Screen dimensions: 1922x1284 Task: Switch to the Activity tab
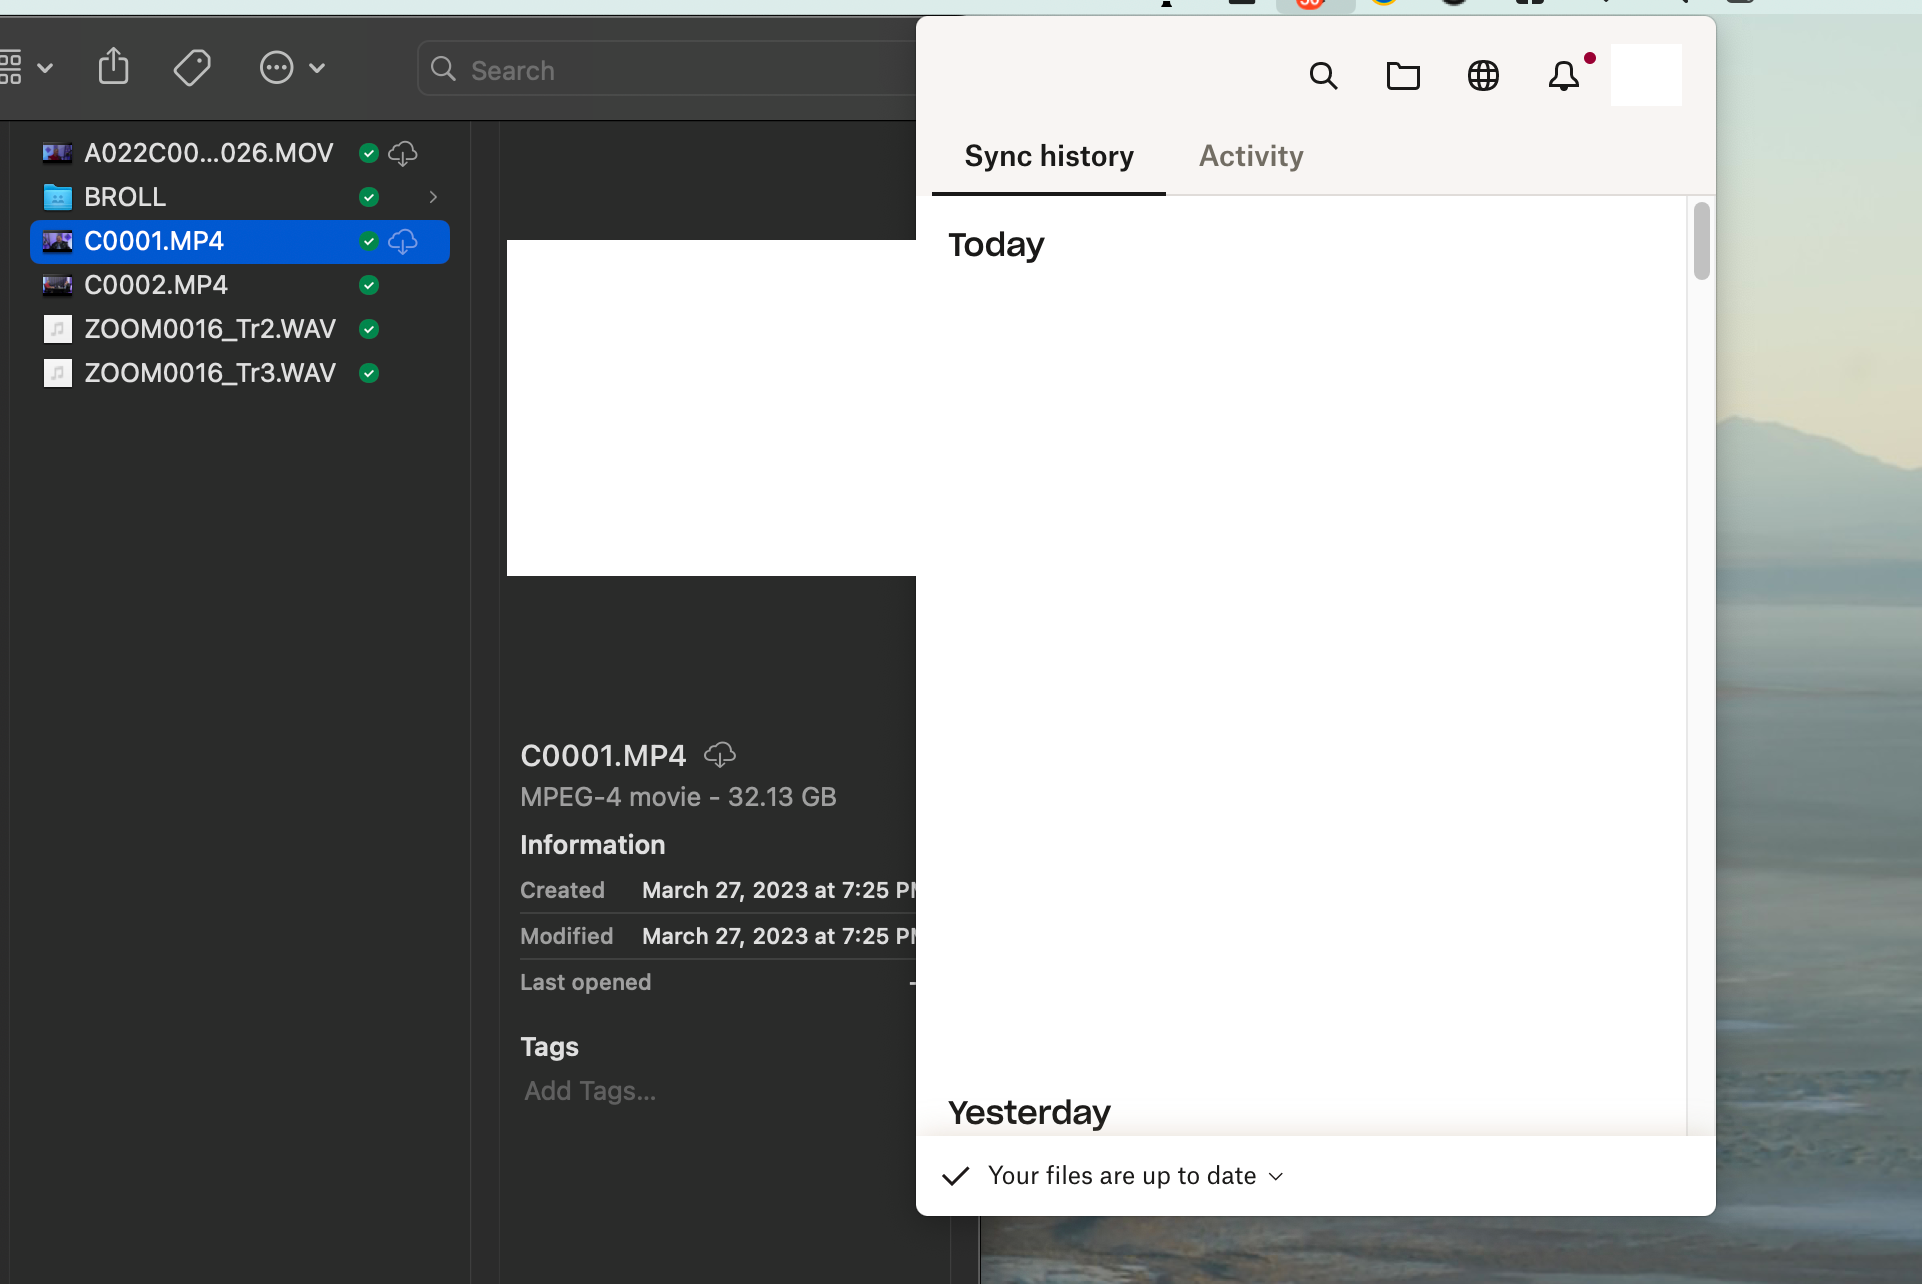pos(1251,156)
